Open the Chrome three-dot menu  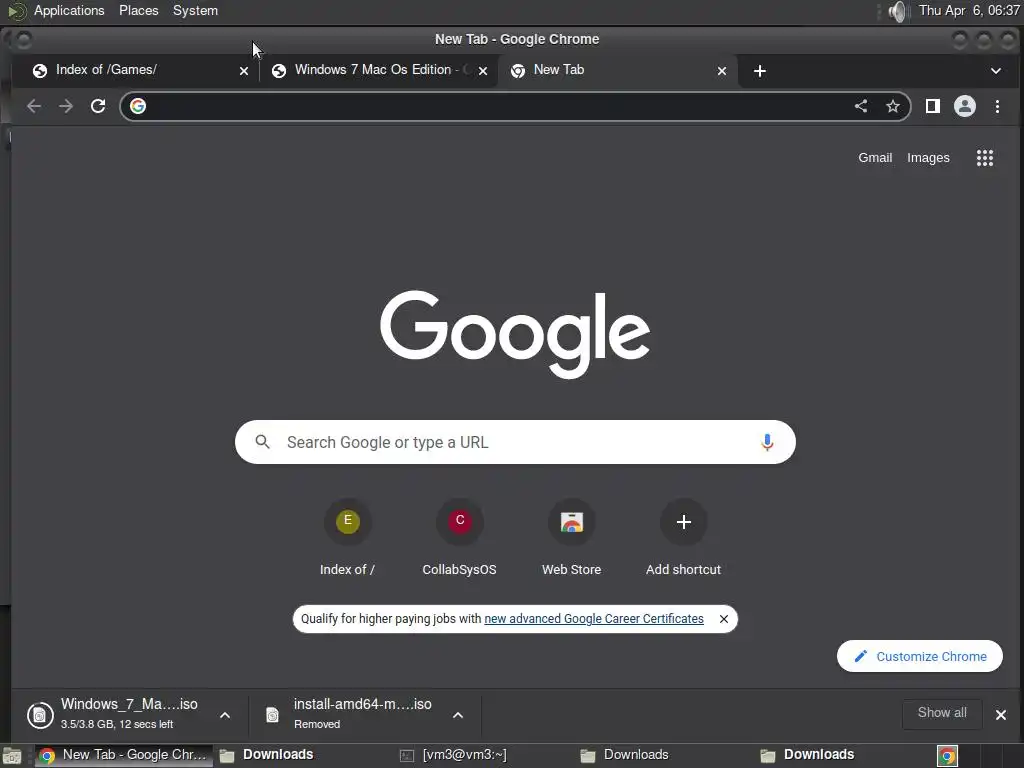tap(997, 106)
